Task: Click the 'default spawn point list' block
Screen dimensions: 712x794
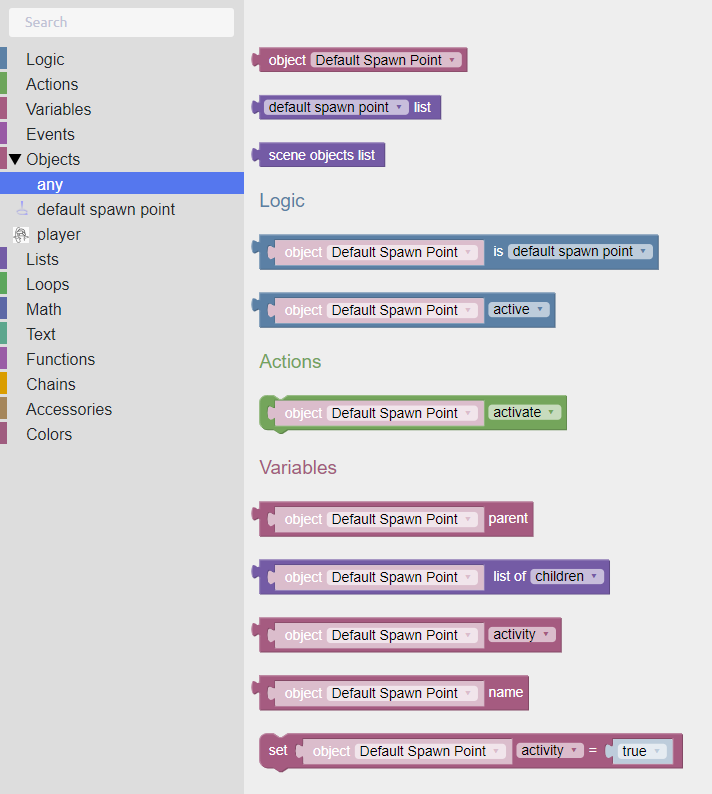Action: point(423,107)
